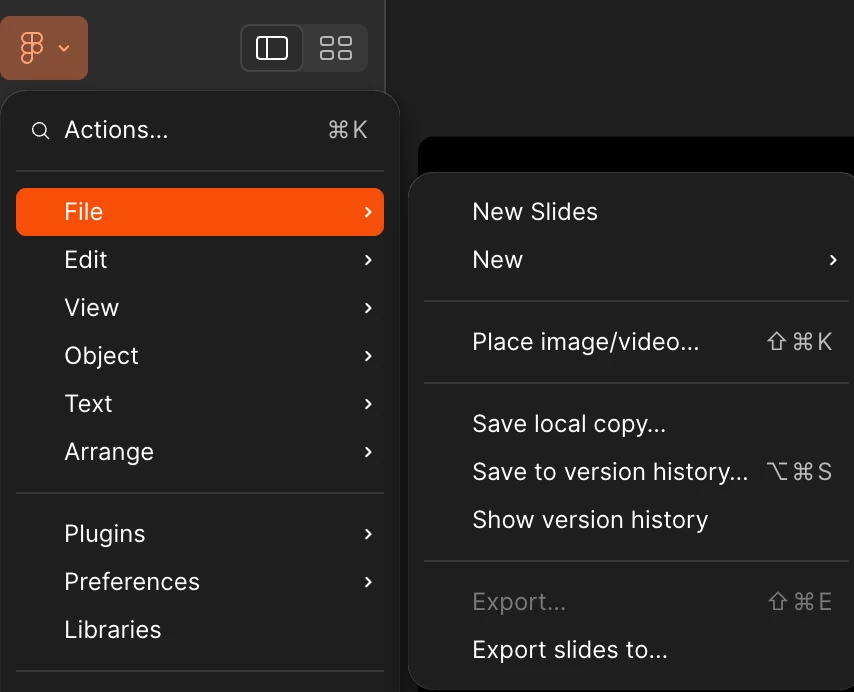Click the magnifier icon beside Actions
Image resolution: width=854 pixels, height=692 pixels.
[x=40, y=131]
